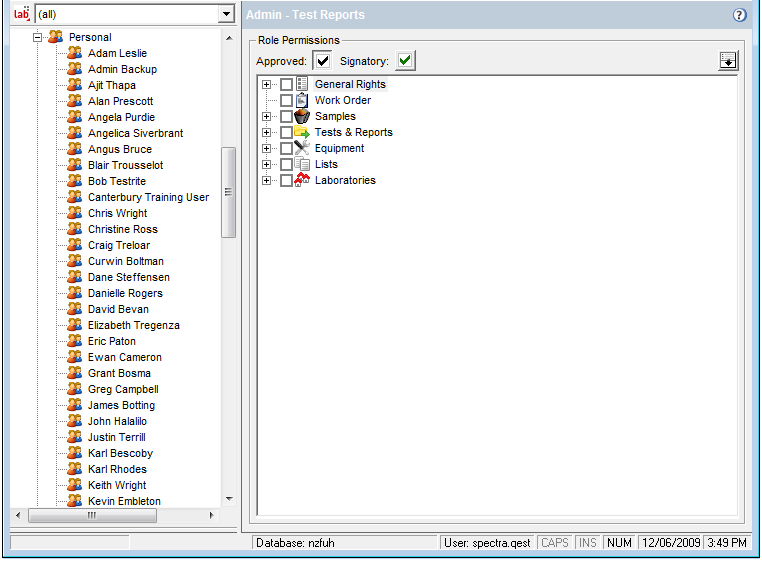
Task: Toggle the Approved checkbox
Action: pos(323,61)
